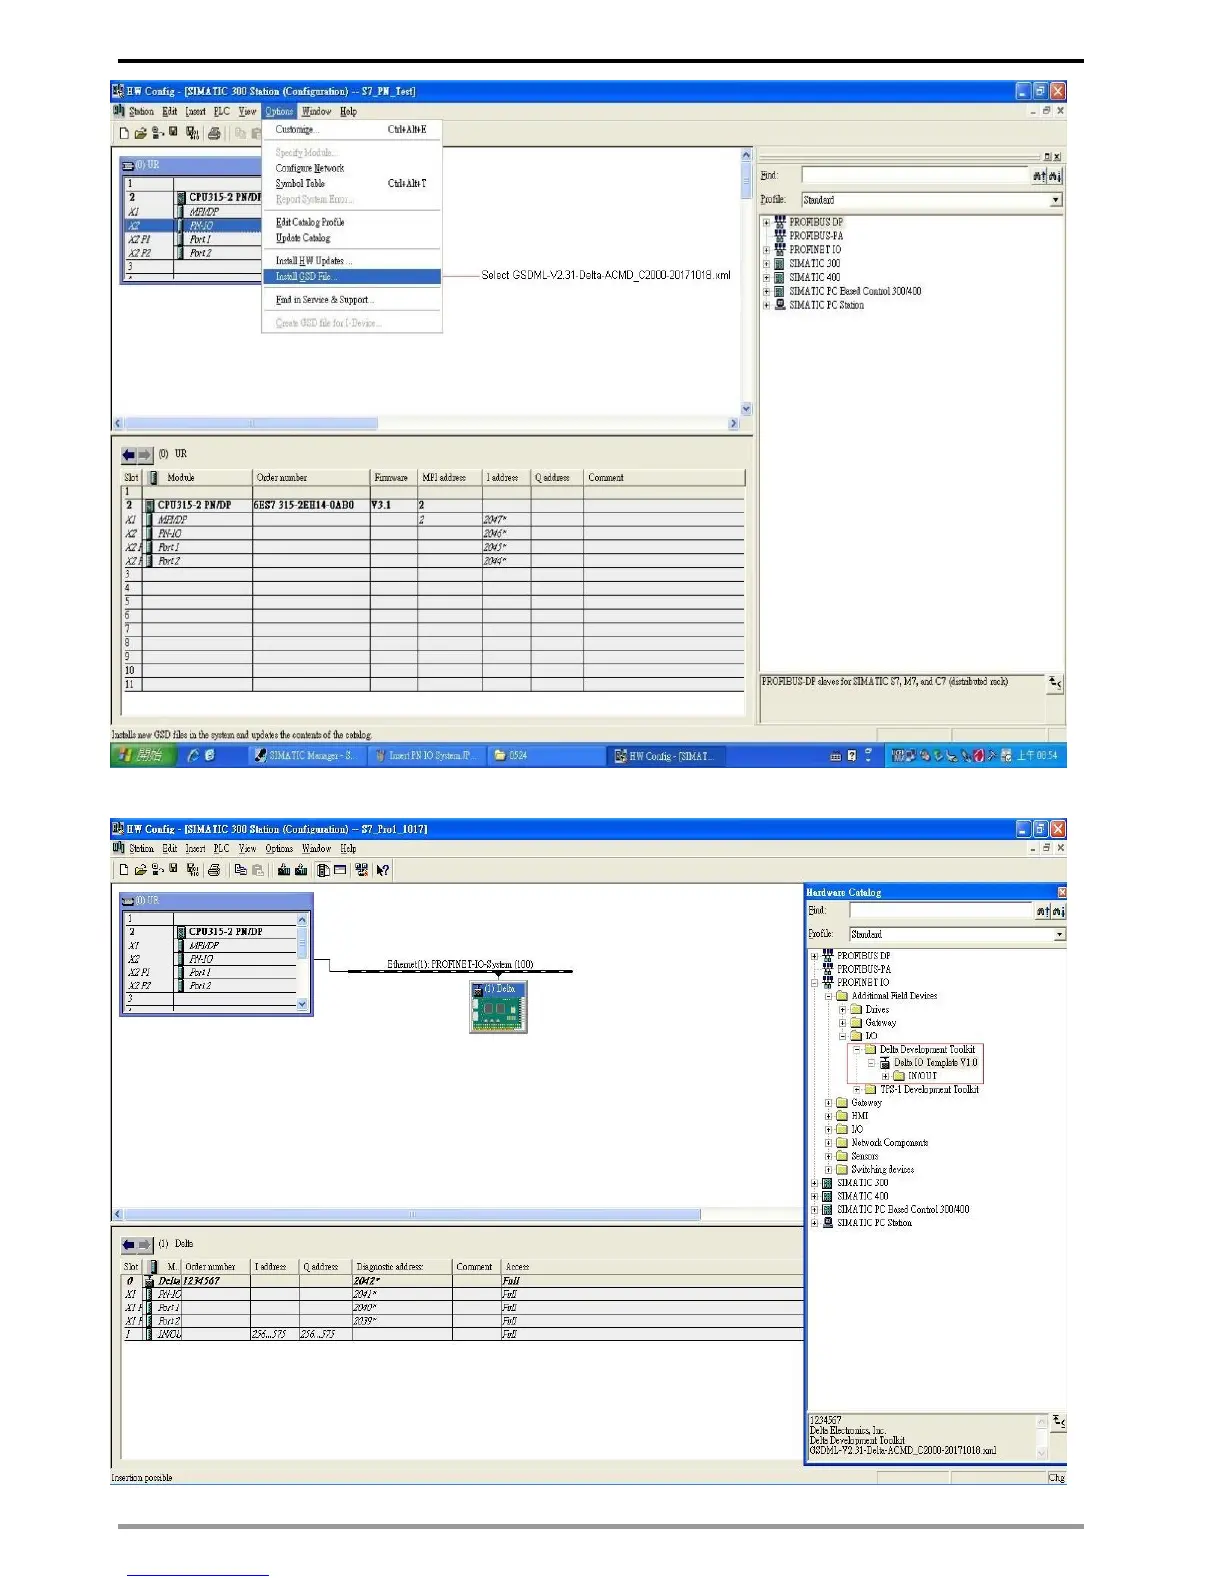Expand the Drives folder
Viewport: 1224px width, 1584px height.
tap(842, 1010)
